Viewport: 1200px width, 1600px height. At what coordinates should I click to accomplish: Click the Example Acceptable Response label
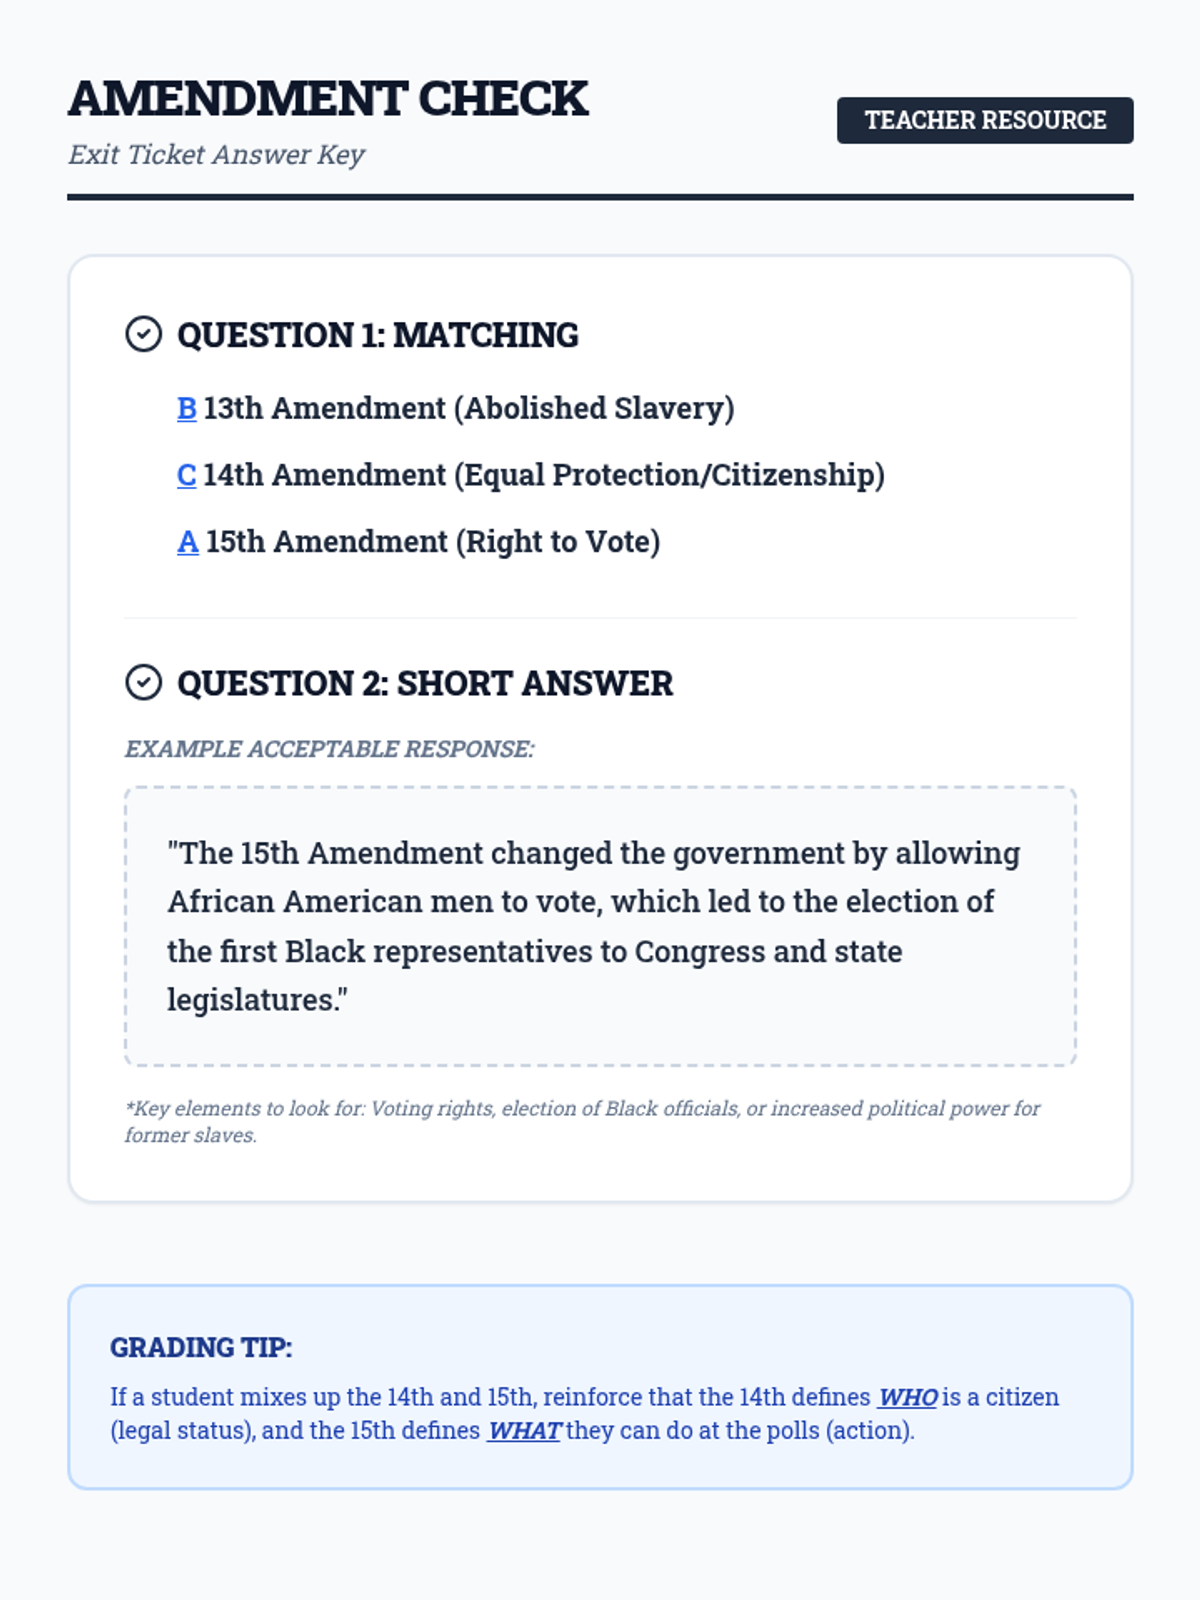[329, 749]
